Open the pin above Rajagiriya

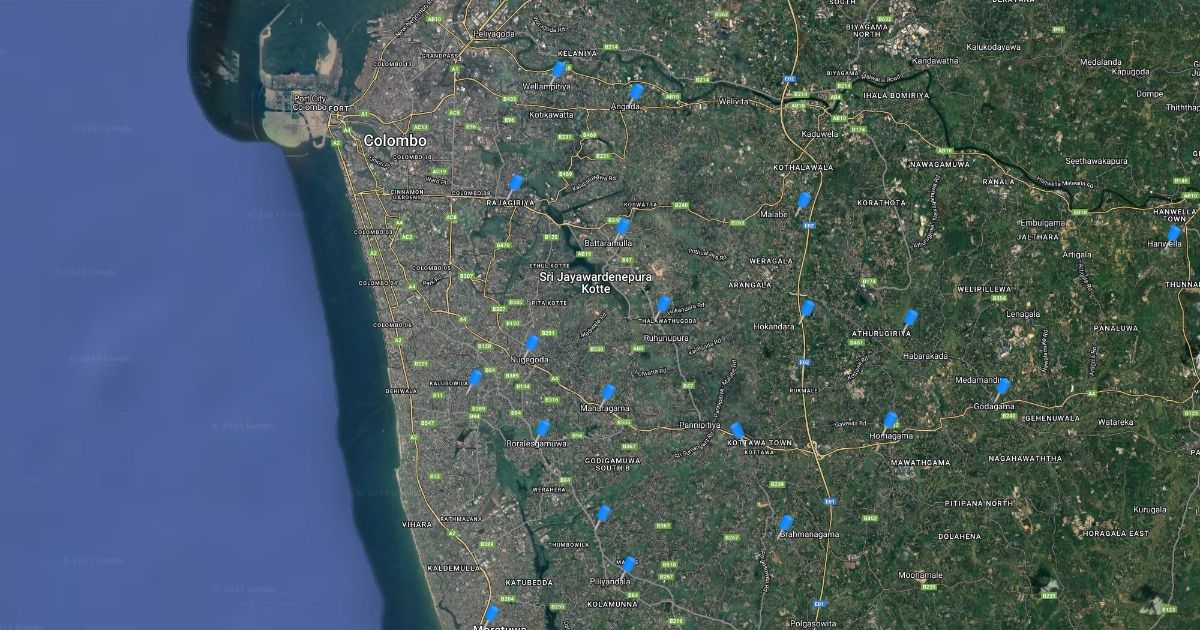click(516, 183)
